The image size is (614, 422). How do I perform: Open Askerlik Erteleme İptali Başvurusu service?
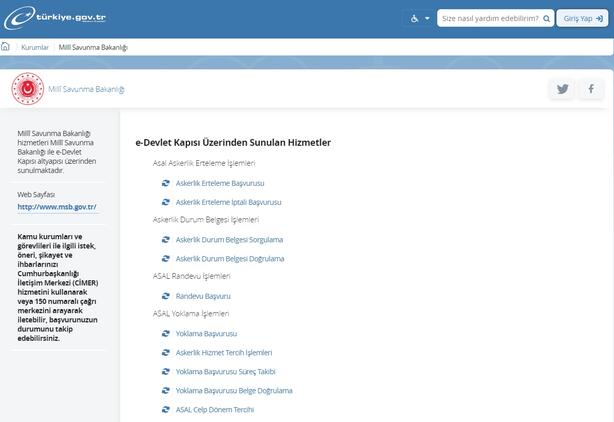click(228, 202)
